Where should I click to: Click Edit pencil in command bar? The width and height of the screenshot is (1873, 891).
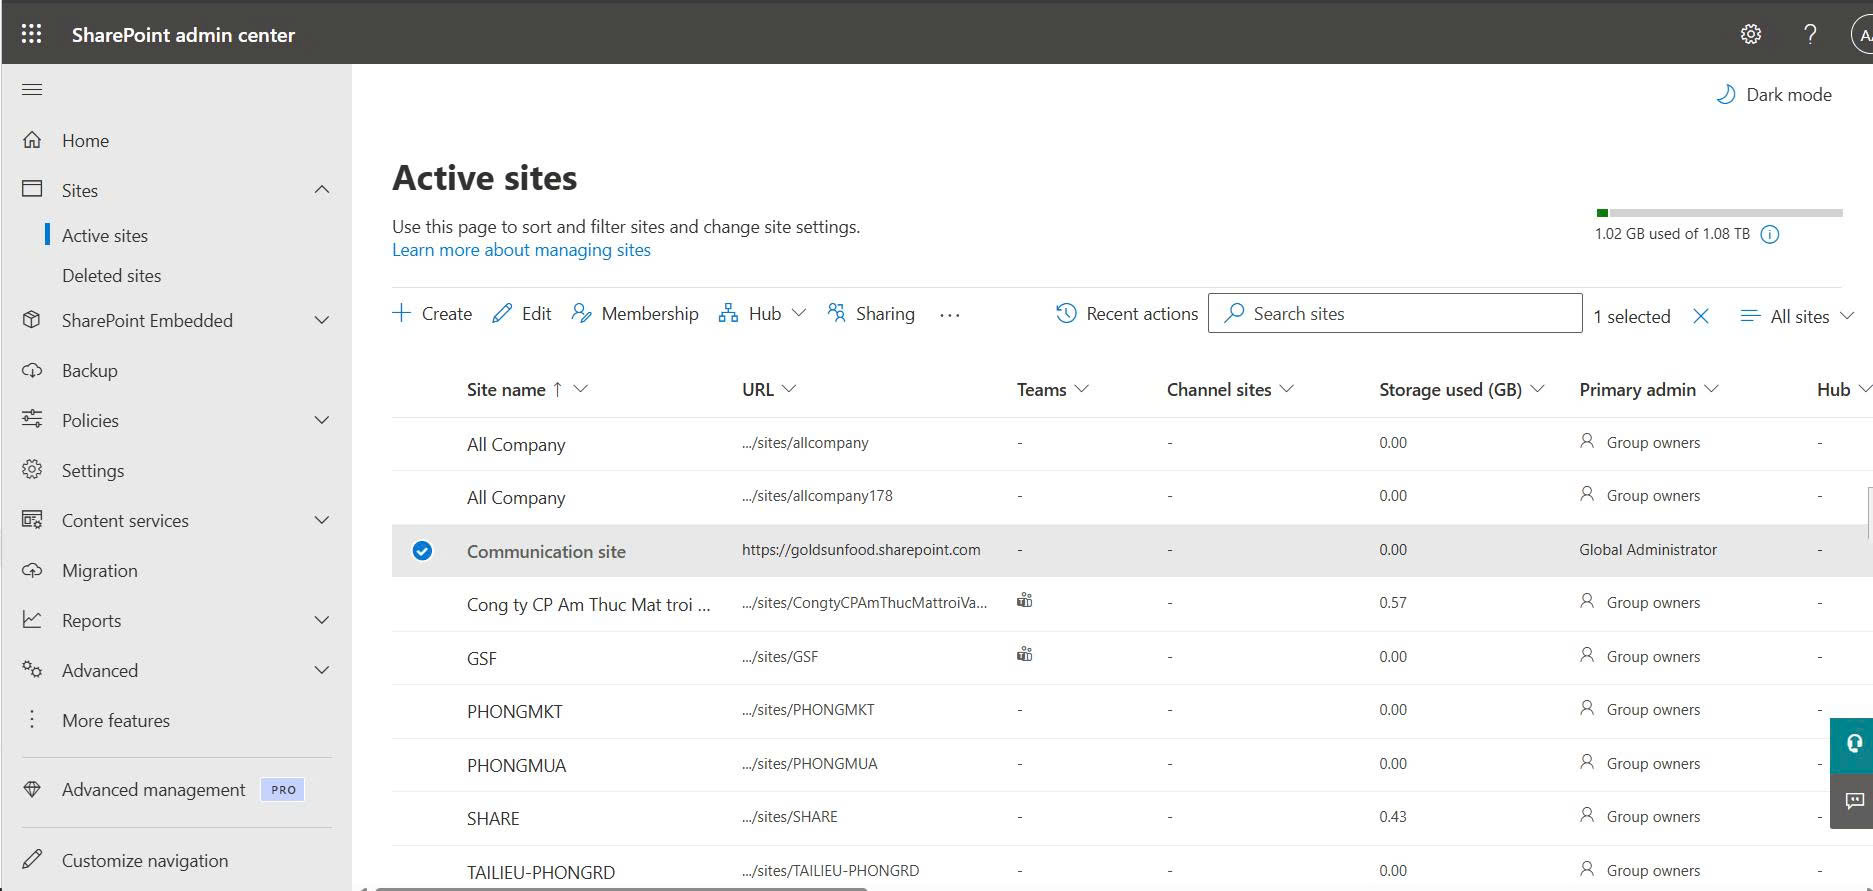[x=522, y=314]
